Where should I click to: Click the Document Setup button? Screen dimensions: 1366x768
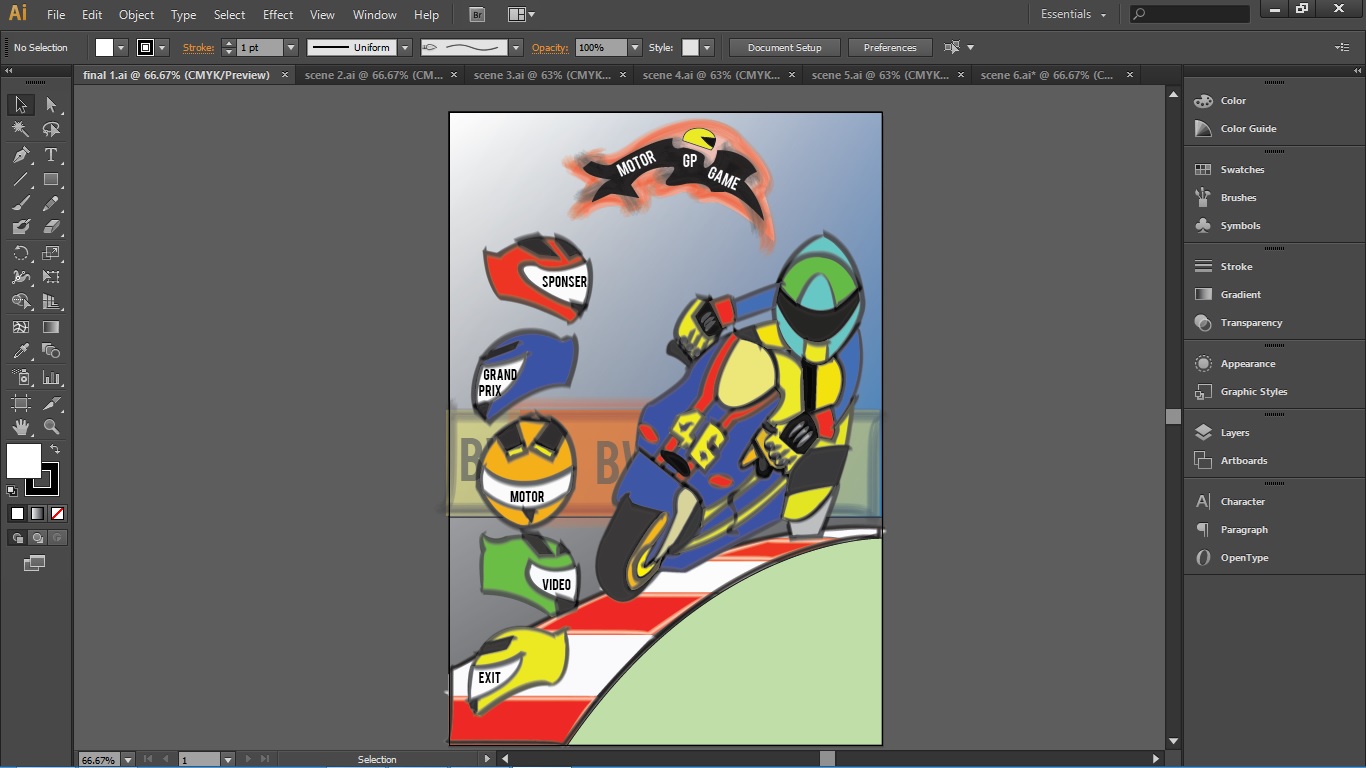pos(784,48)
